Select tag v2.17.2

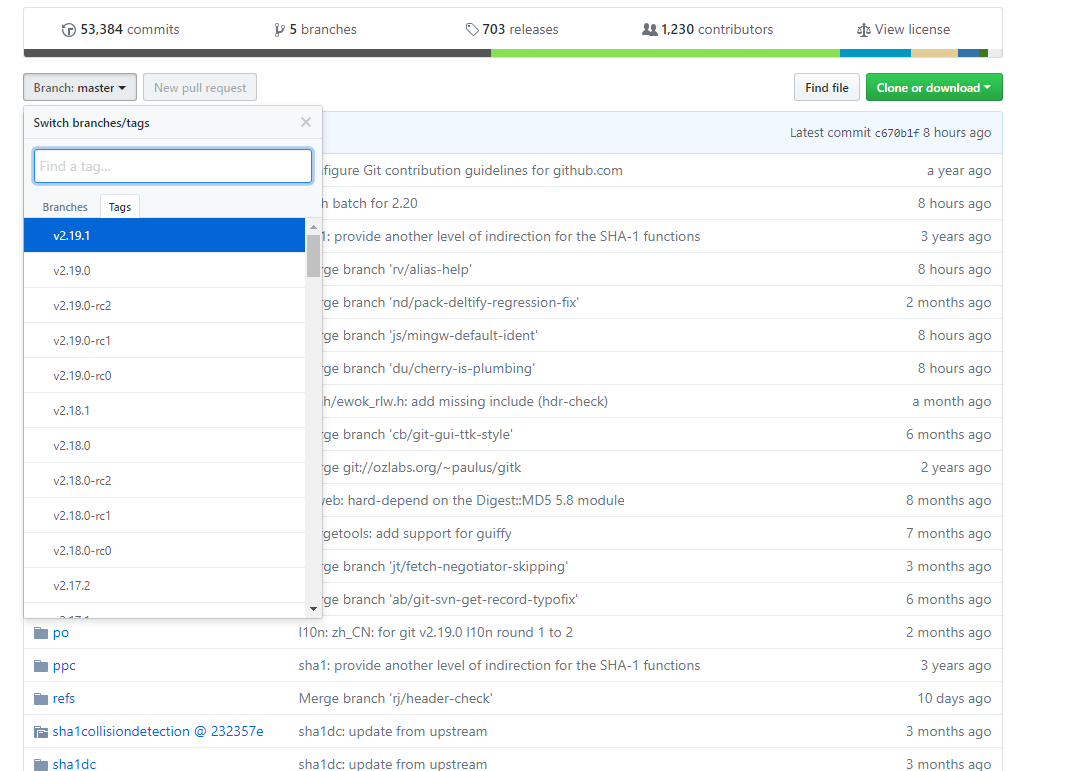coord(164,586)
